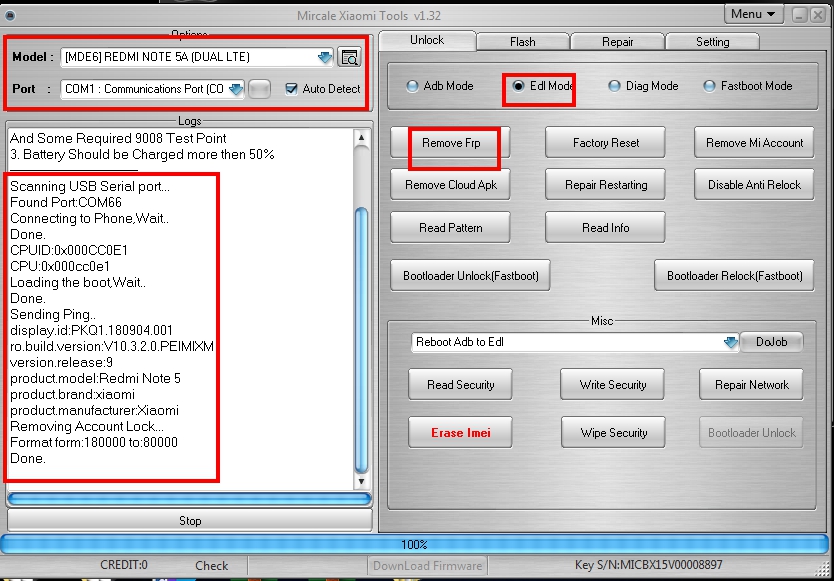Click the red Erase Imei button
The height and width of the screenshot is (581, 834).
pos(461,433)
